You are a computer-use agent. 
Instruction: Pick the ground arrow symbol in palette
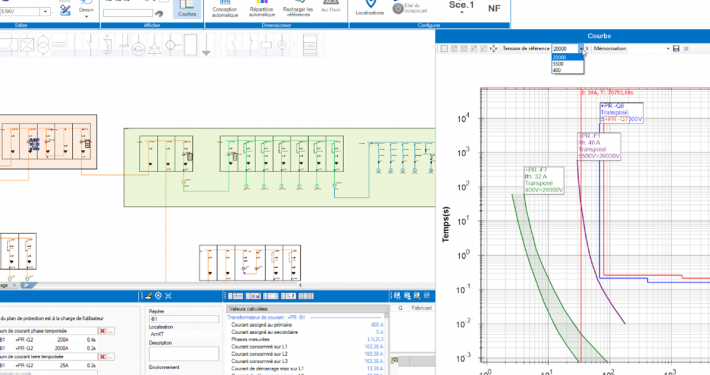click(x=206, y=45)
